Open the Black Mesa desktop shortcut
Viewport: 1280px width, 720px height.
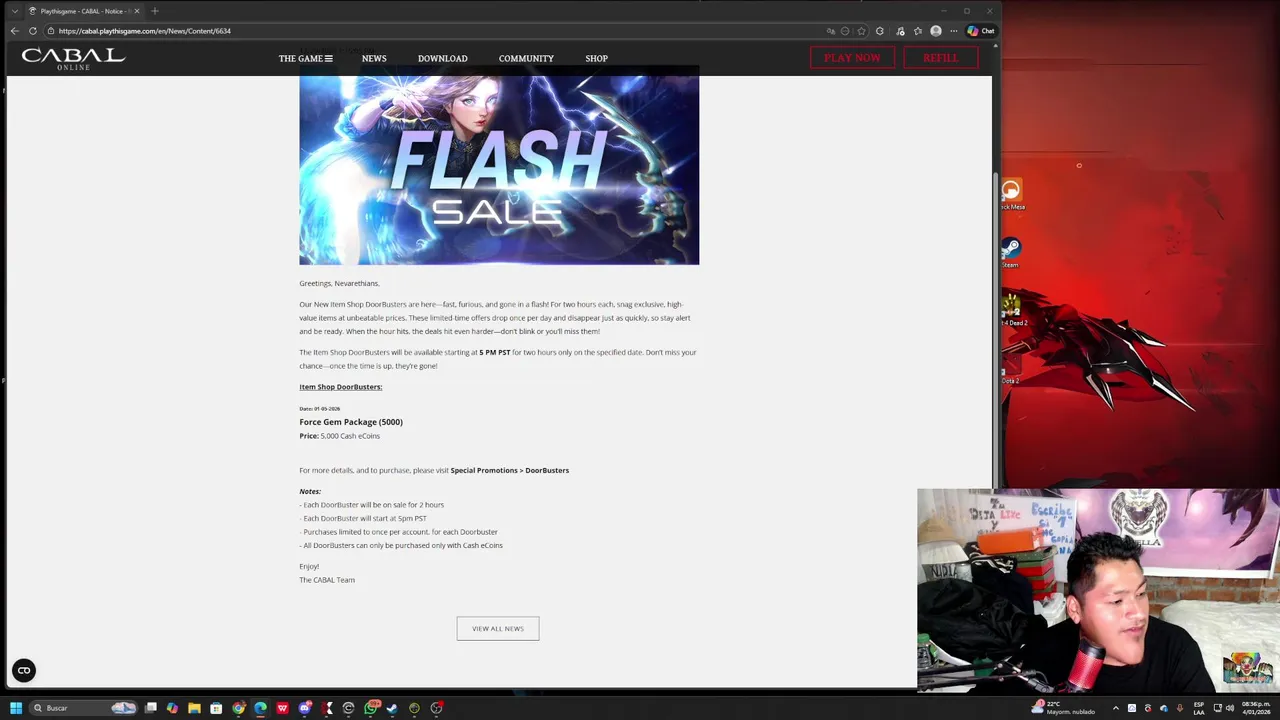coord(1011,193)
